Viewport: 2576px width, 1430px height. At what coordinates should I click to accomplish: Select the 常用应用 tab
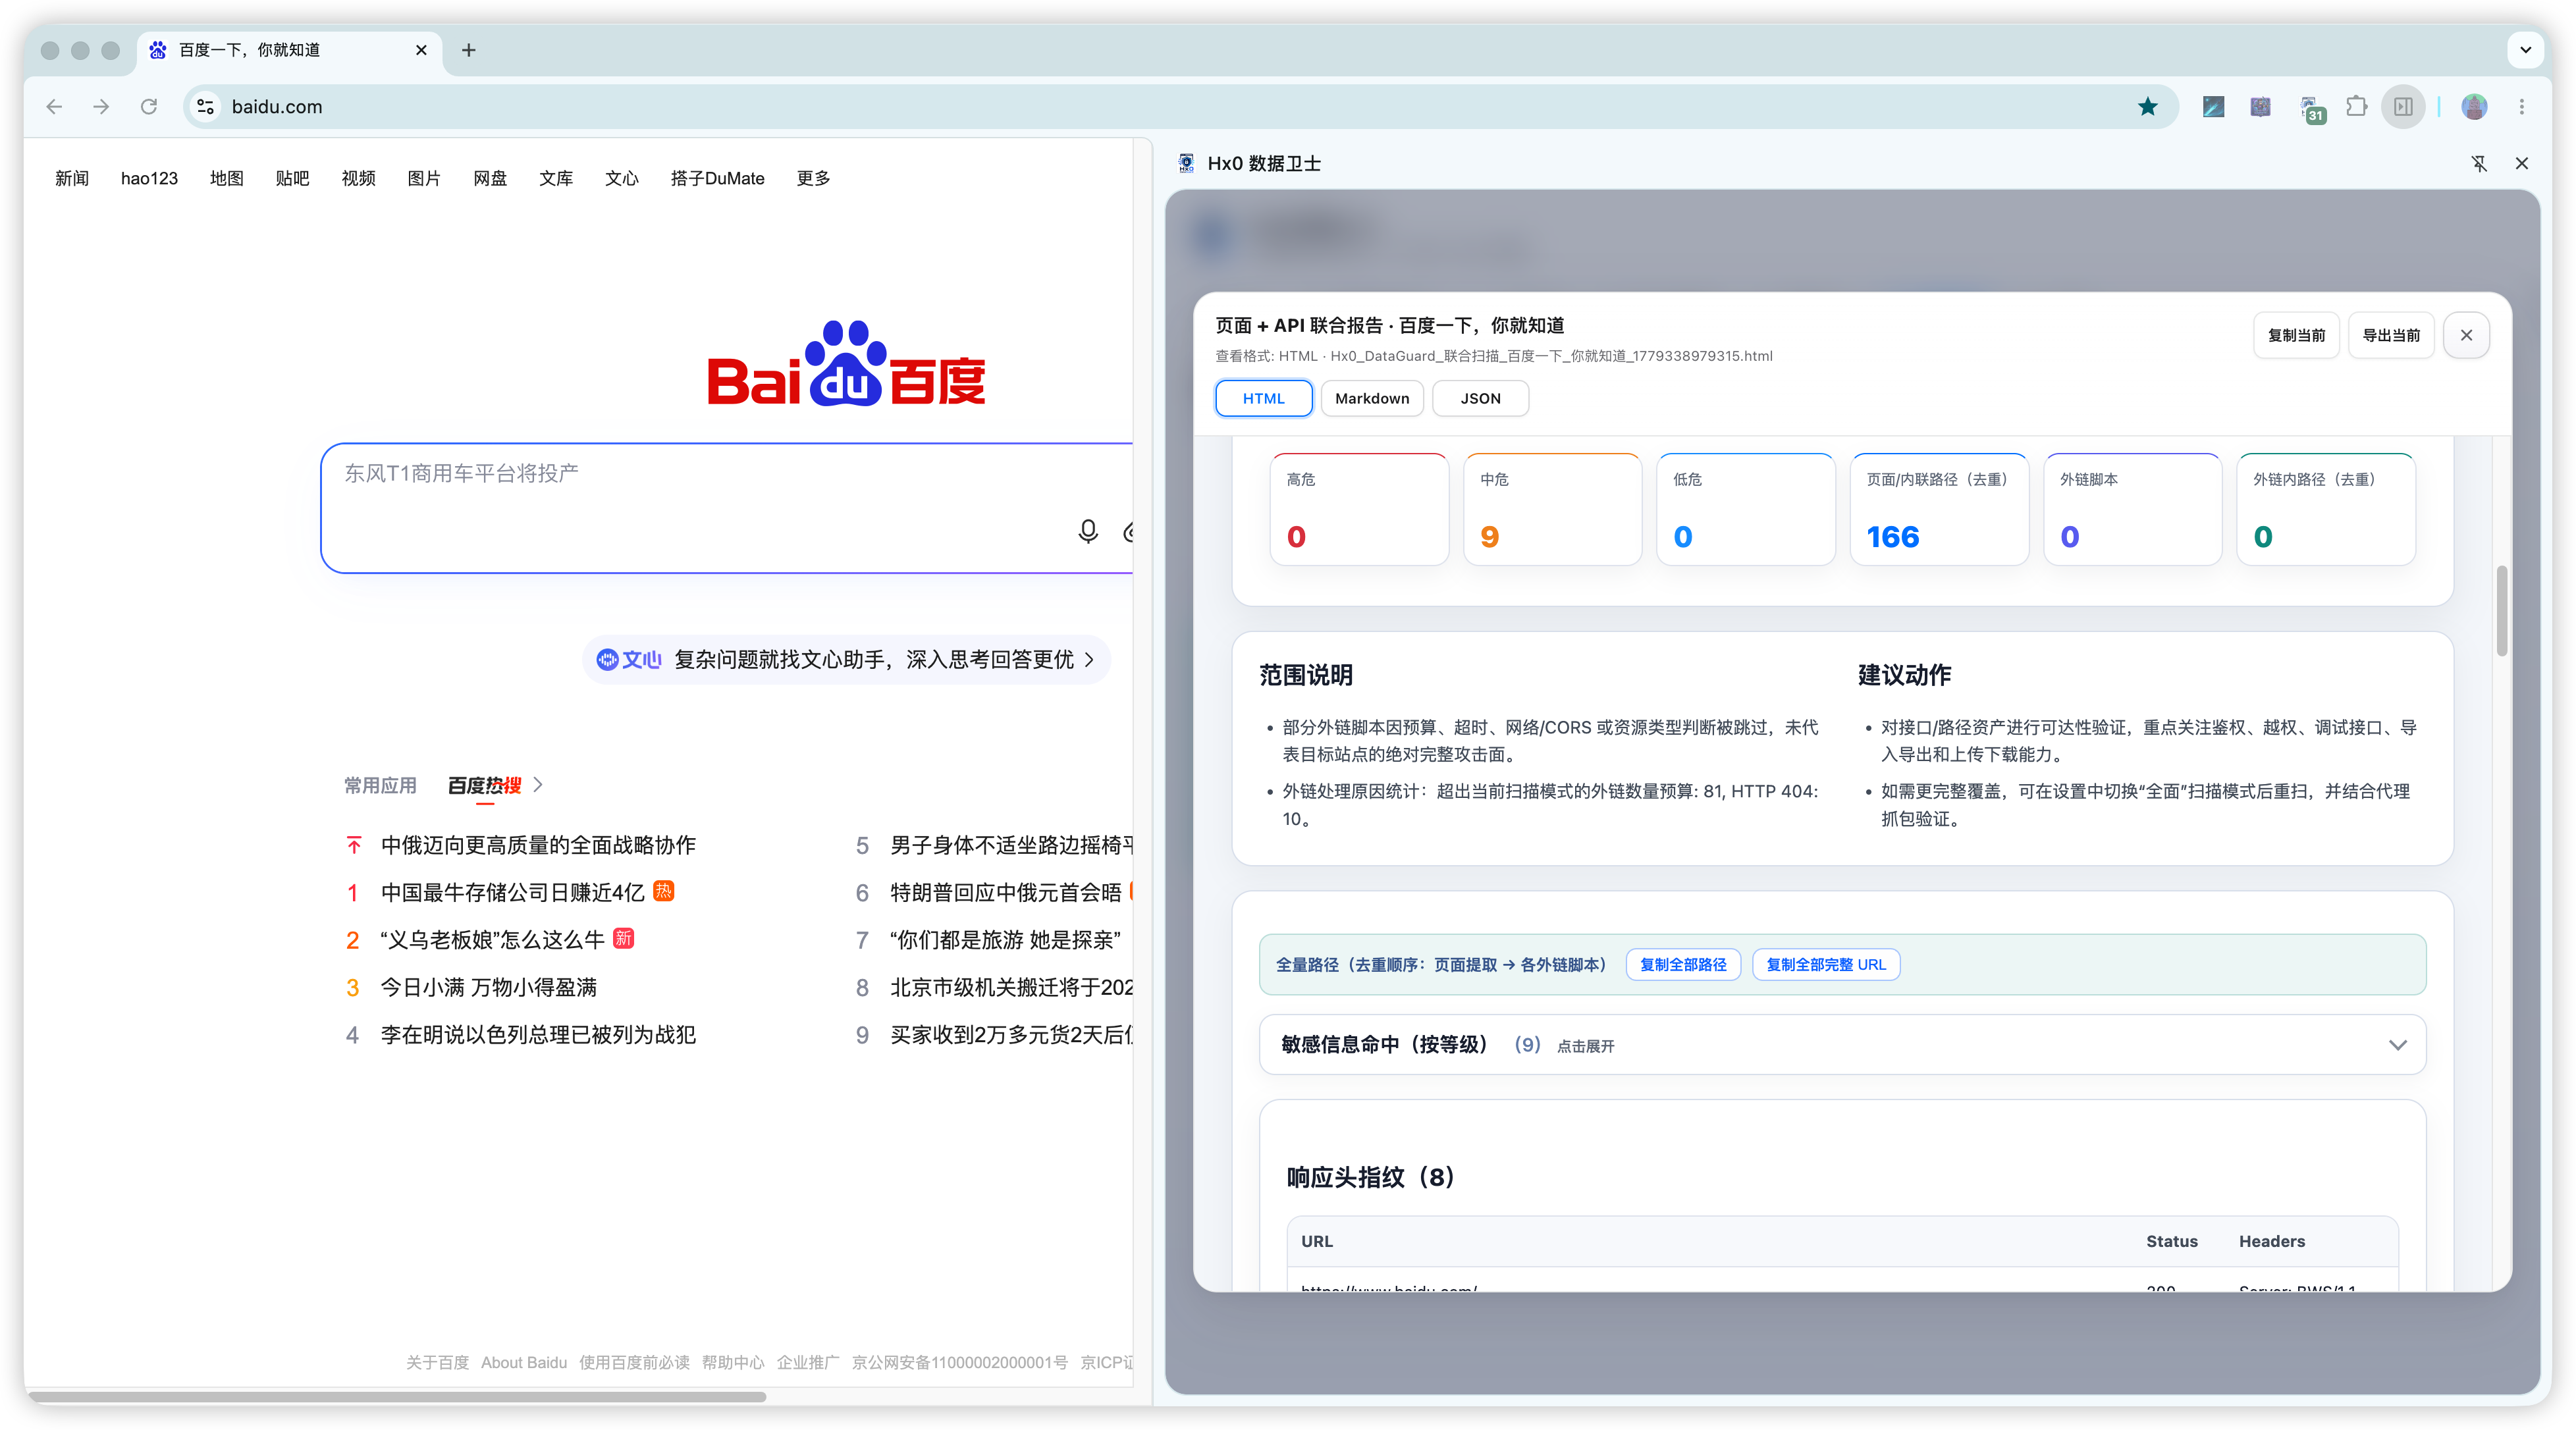click(380, 785)
